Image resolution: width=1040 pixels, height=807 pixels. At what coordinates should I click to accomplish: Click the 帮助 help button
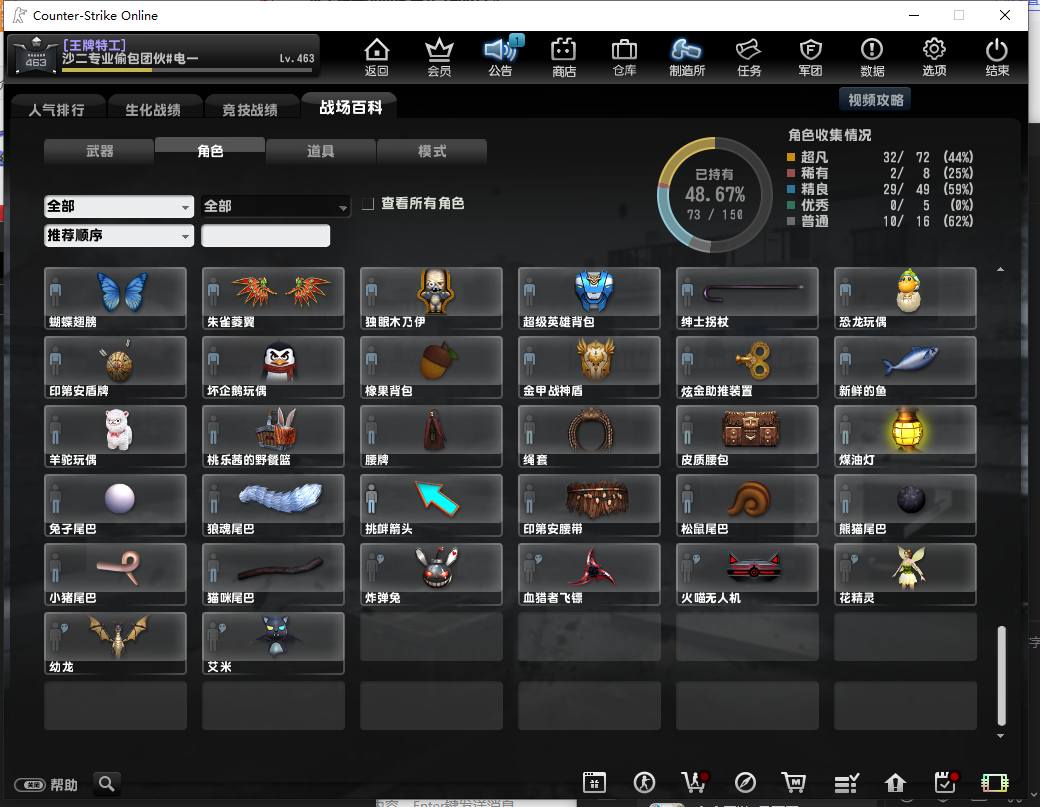coord(46,784)
